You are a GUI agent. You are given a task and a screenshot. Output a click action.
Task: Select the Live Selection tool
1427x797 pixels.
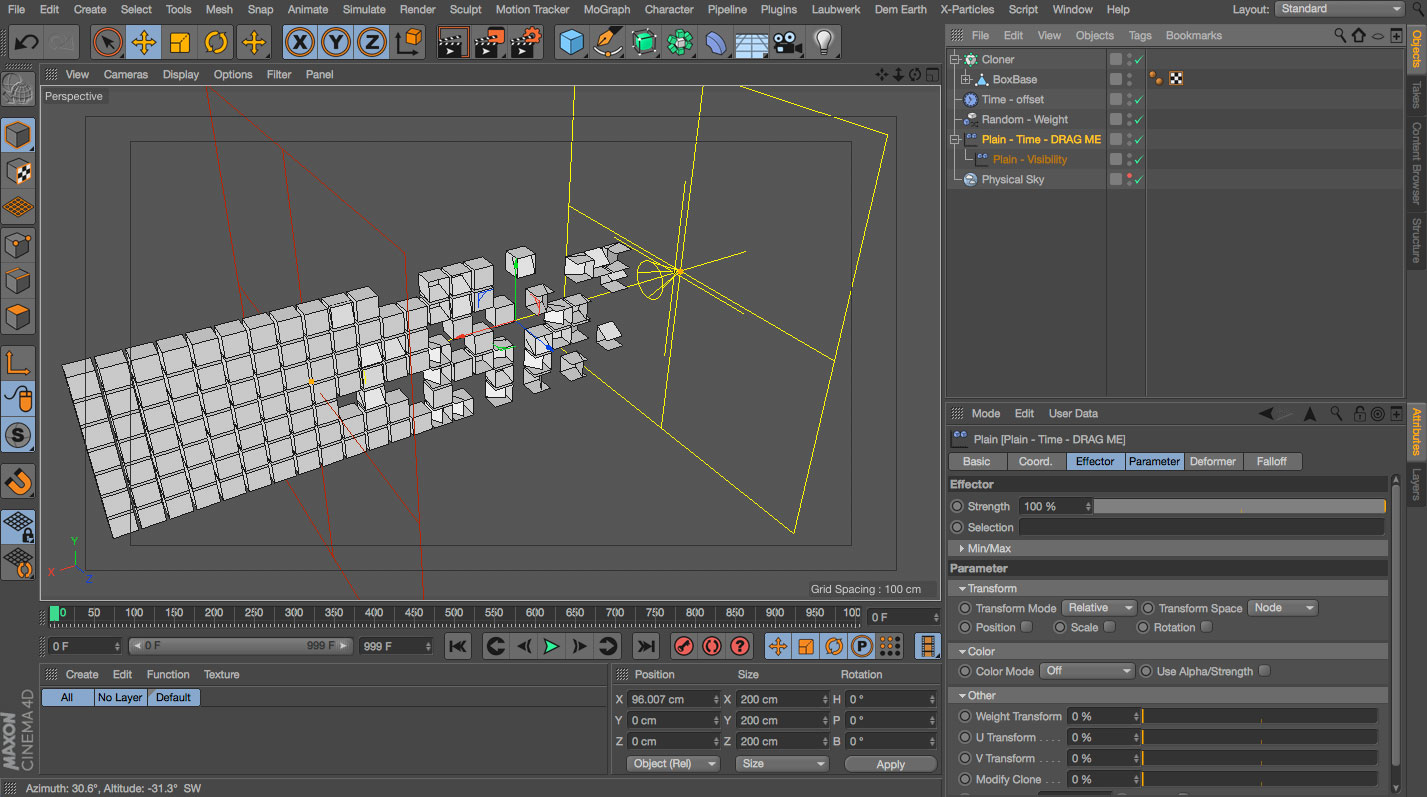click(107, 42)
